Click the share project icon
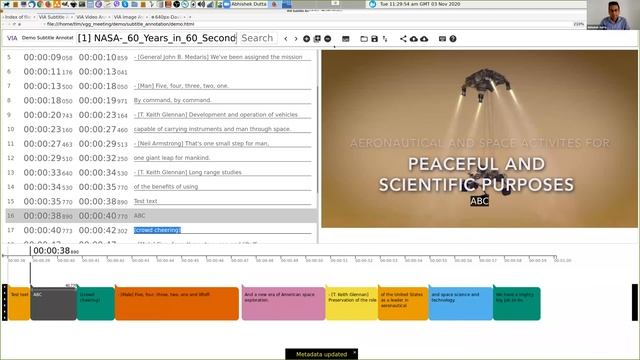The height and width of the screenshot is (360, 640). 403,39
